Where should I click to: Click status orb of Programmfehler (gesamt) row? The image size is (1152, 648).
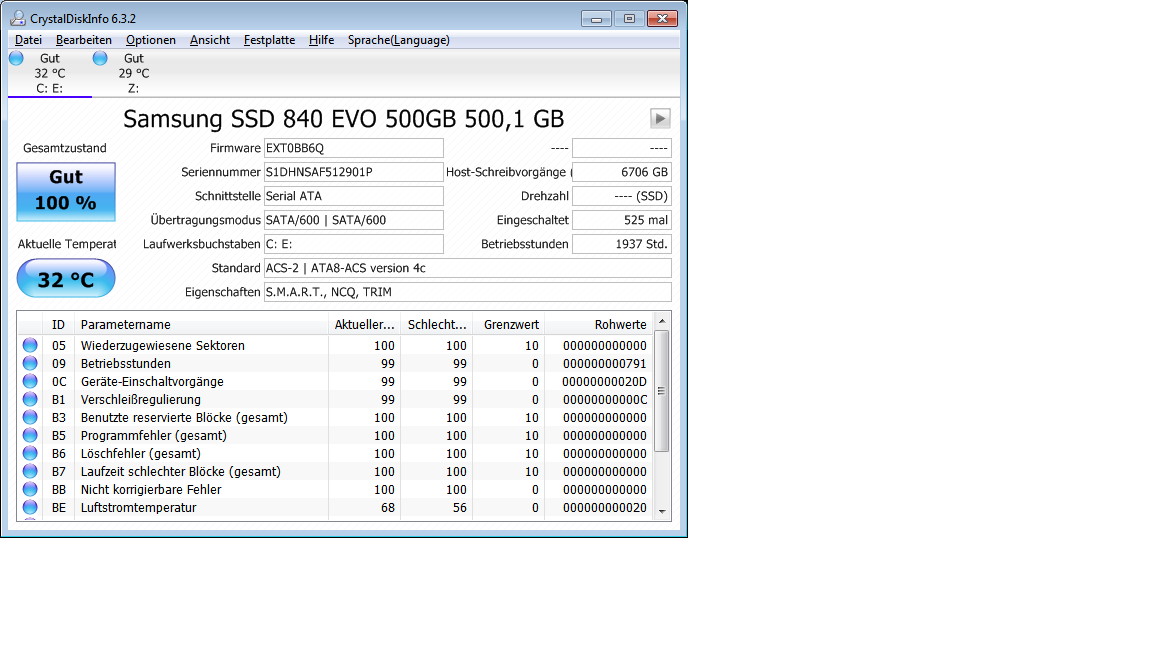pyautogui.click(x=30, y=435)
